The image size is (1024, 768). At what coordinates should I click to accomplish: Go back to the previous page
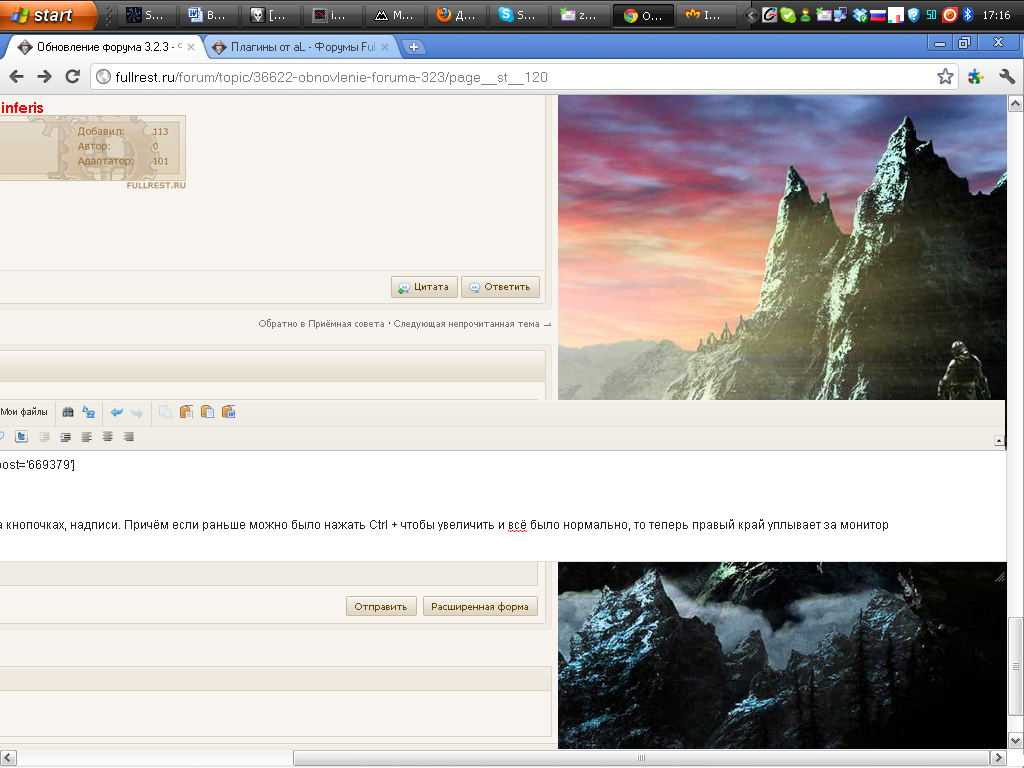tap(16, 77)
